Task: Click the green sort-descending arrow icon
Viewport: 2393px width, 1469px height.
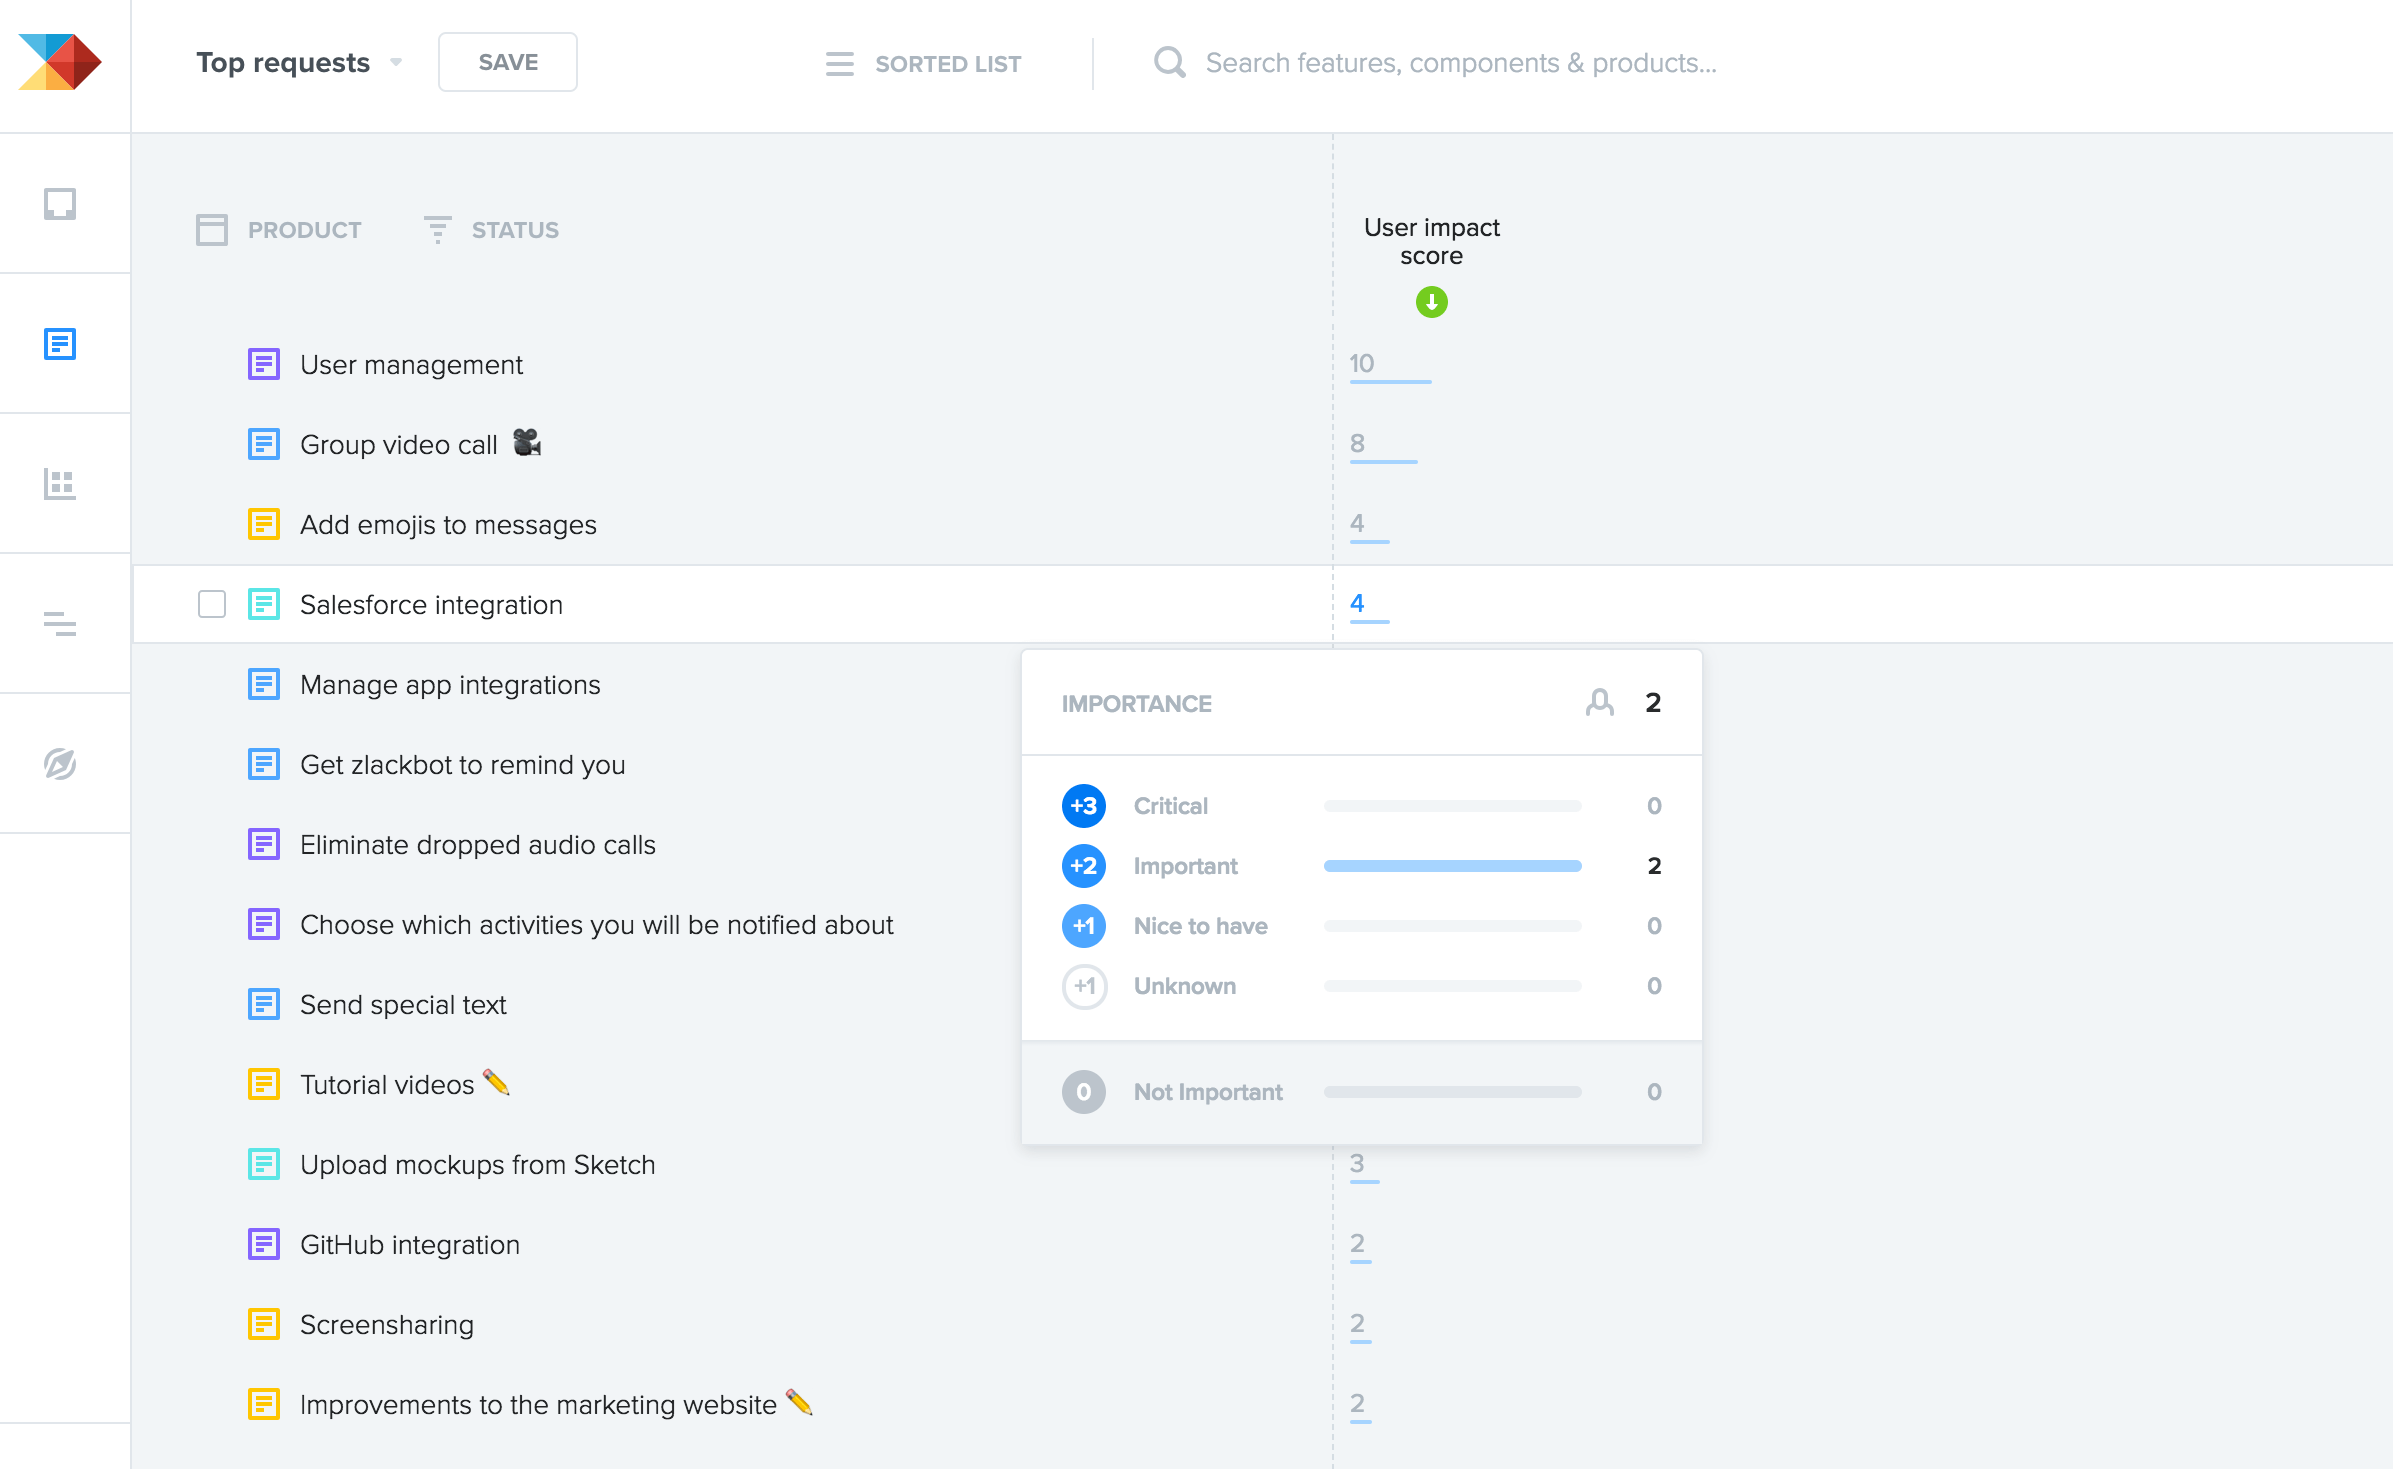Action: pos(1431,302)
